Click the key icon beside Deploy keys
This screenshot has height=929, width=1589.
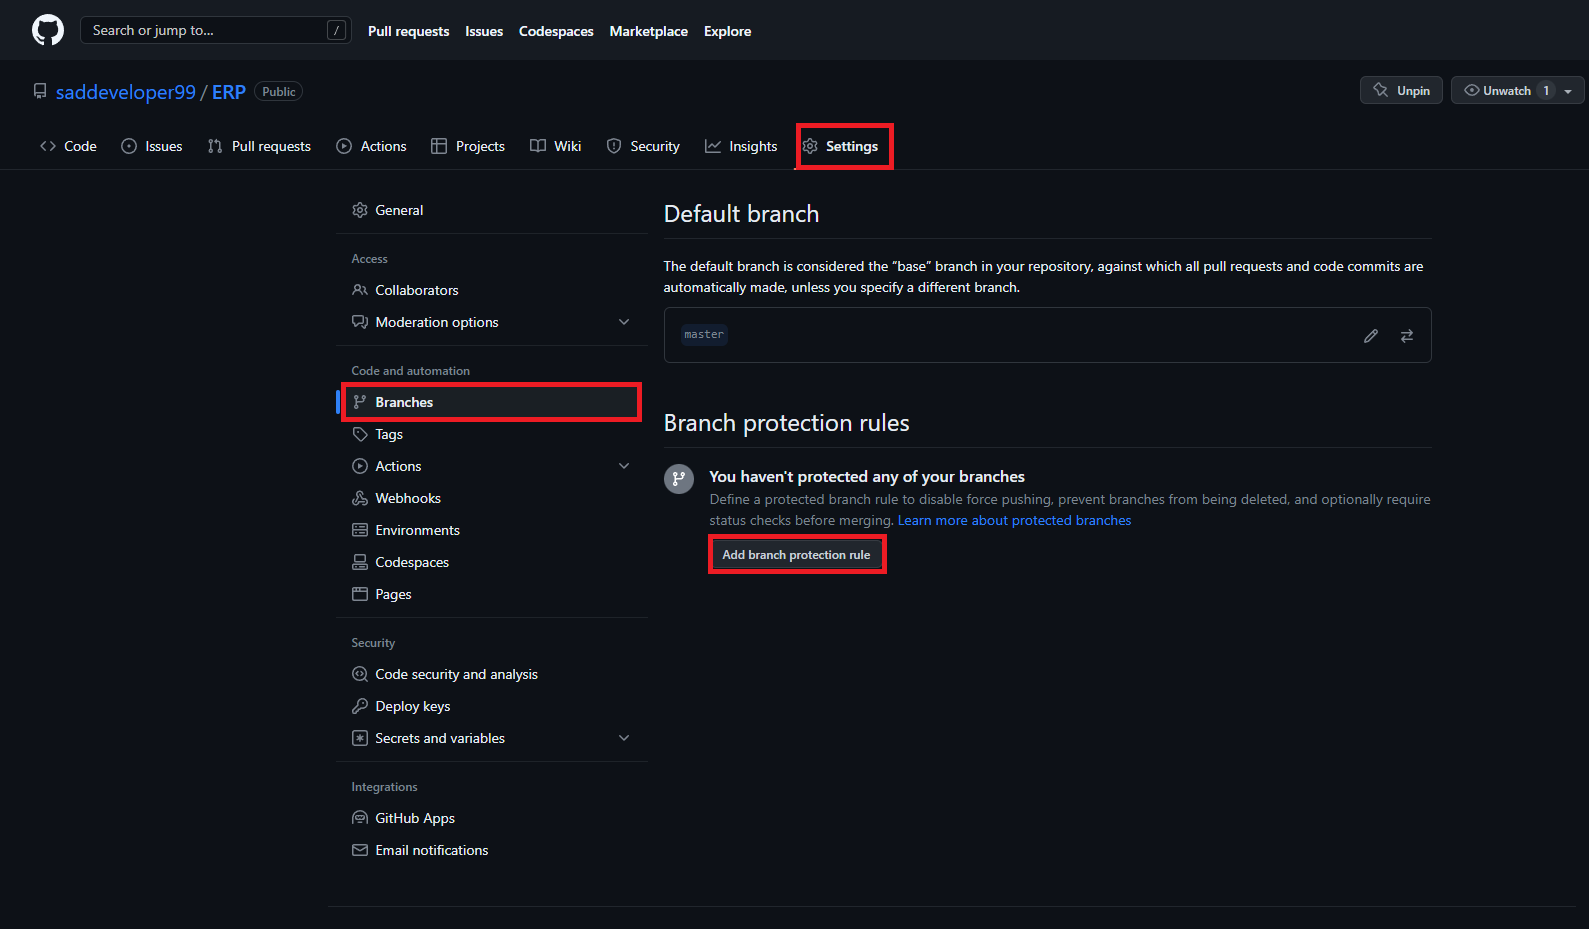[x=360, y=706]
